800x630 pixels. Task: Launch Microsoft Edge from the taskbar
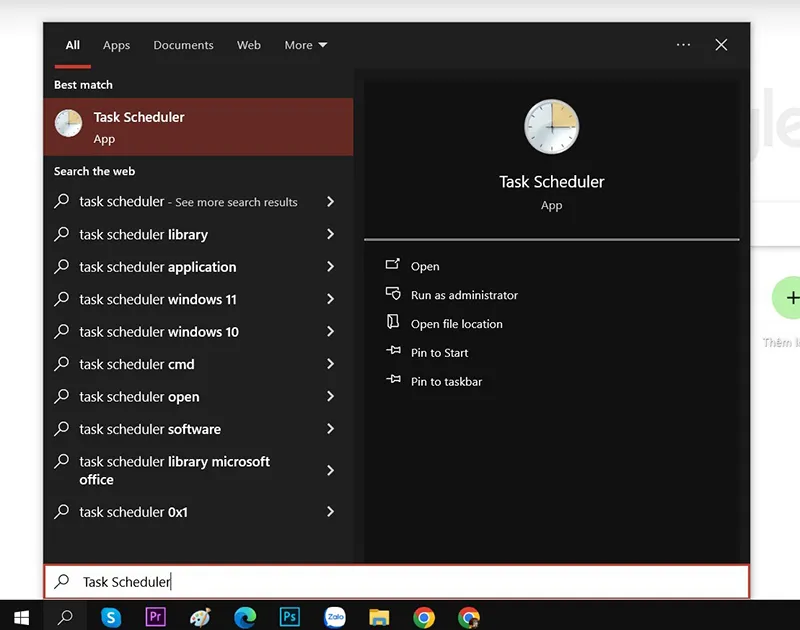tap(244, 617)
